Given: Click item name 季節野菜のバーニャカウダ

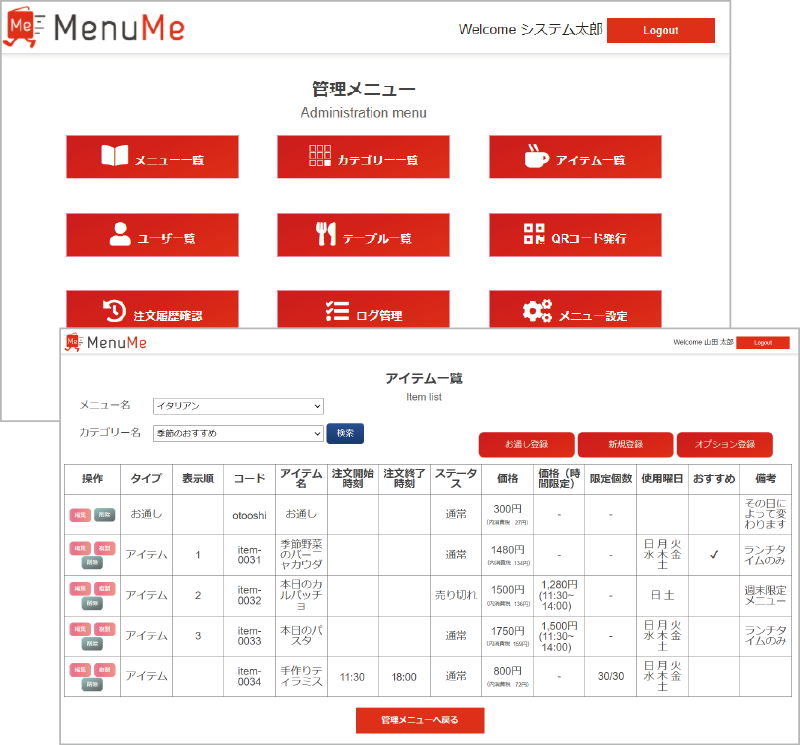Looking at the screenshot, I should click(x=301, y=554).
